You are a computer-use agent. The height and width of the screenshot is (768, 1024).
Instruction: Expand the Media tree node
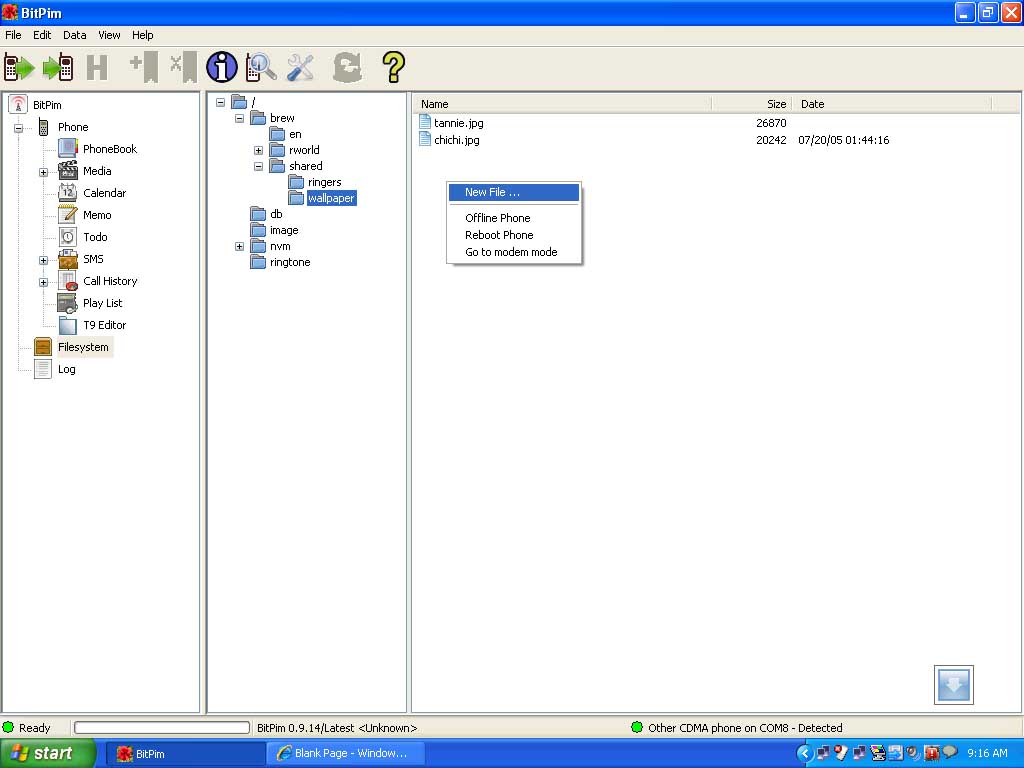coord(43,172)
